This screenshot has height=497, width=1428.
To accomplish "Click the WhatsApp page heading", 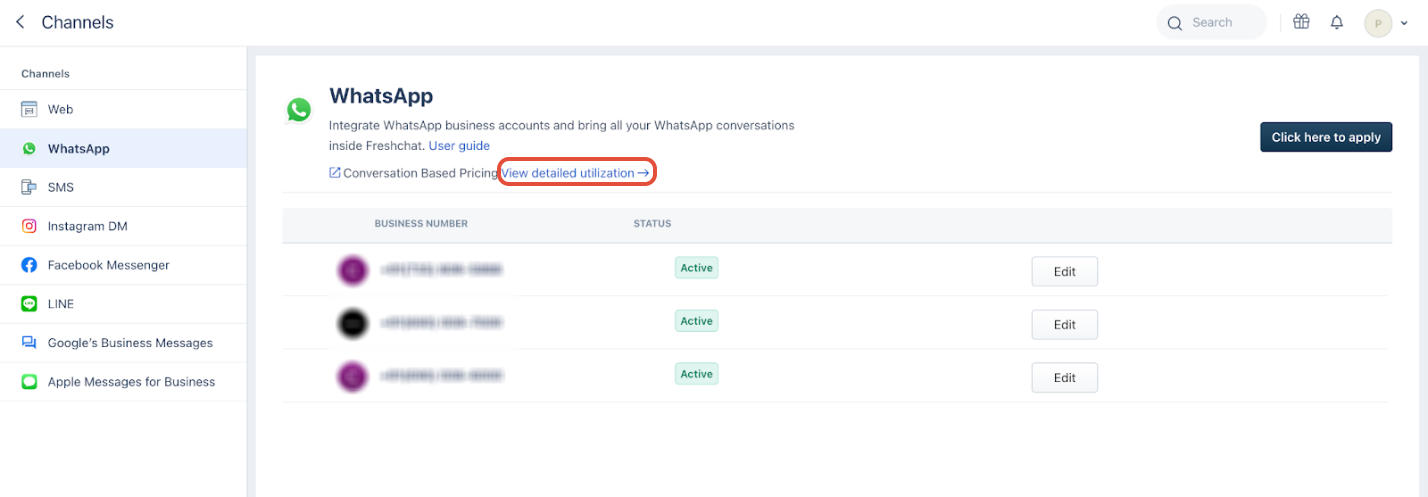I will (381, 96).
